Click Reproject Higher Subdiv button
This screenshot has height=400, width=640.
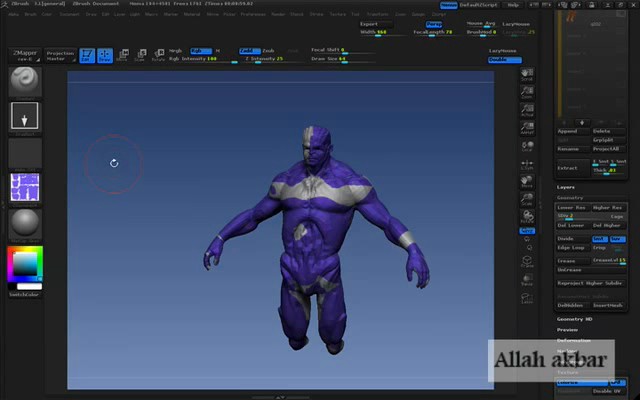click(x=591, y=283)
